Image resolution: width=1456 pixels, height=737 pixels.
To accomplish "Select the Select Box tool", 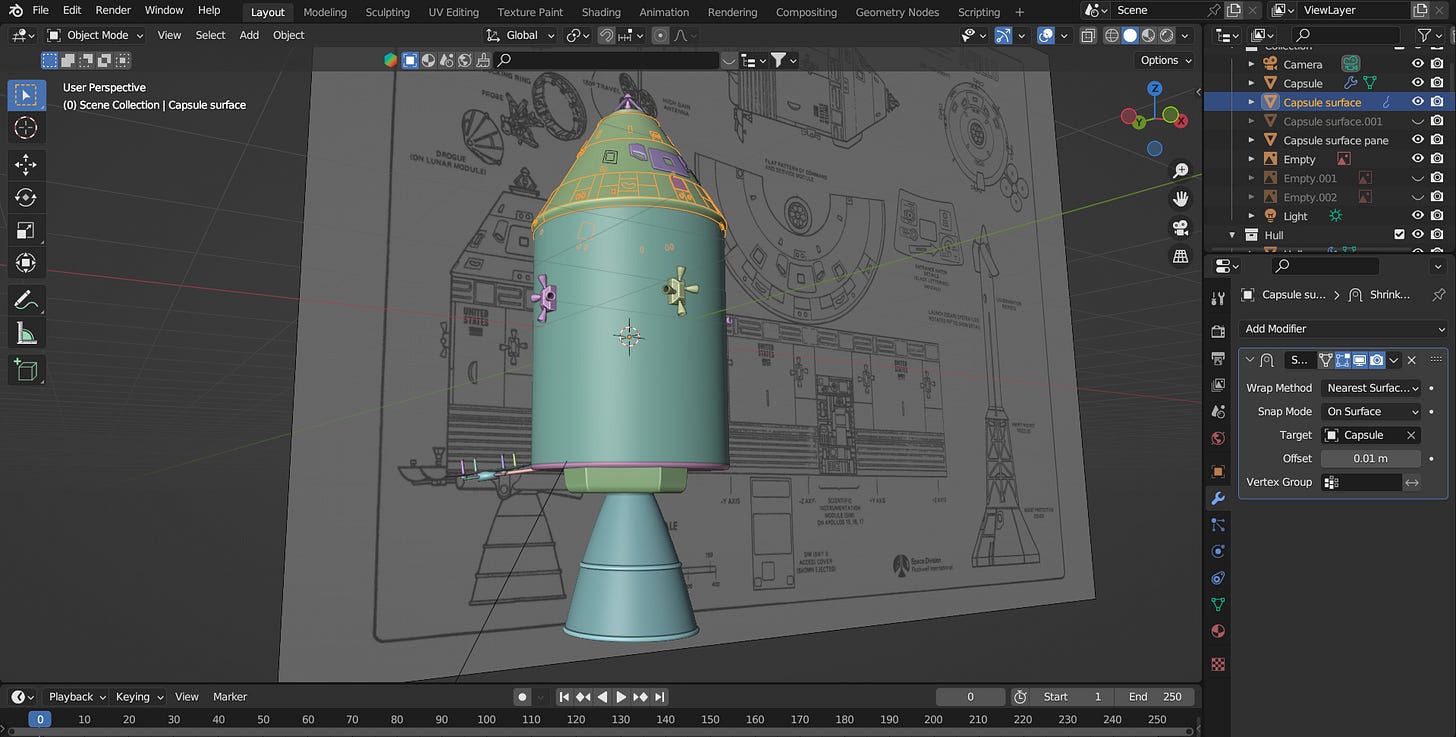I will pyautogui.click(x=26, y=95).
